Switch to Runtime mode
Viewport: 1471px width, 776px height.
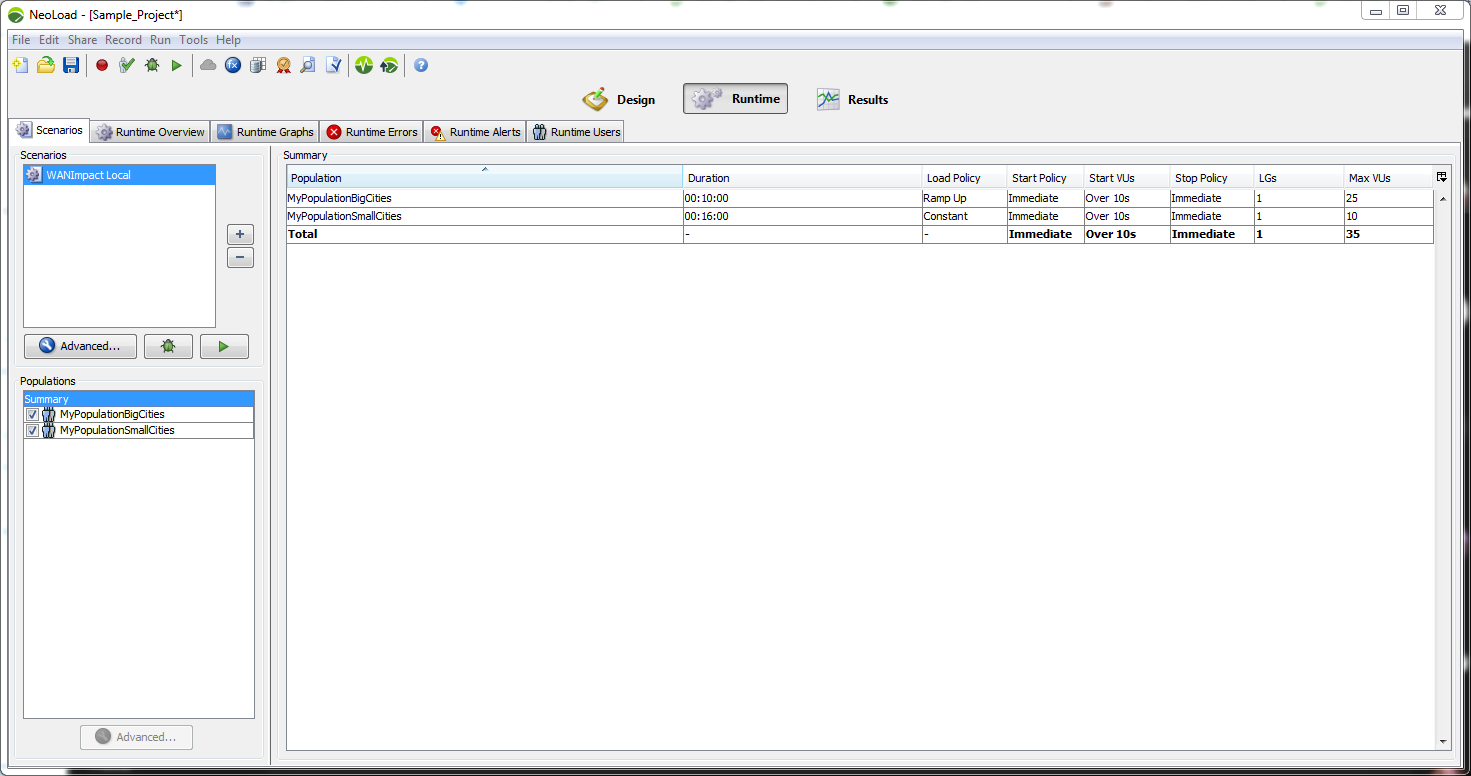coord(735,99)
